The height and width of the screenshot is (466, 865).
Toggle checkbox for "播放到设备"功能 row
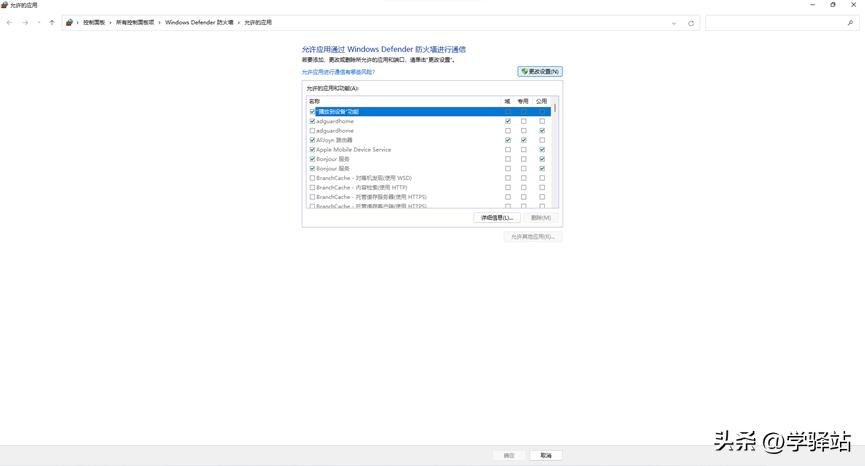(312, 111)
